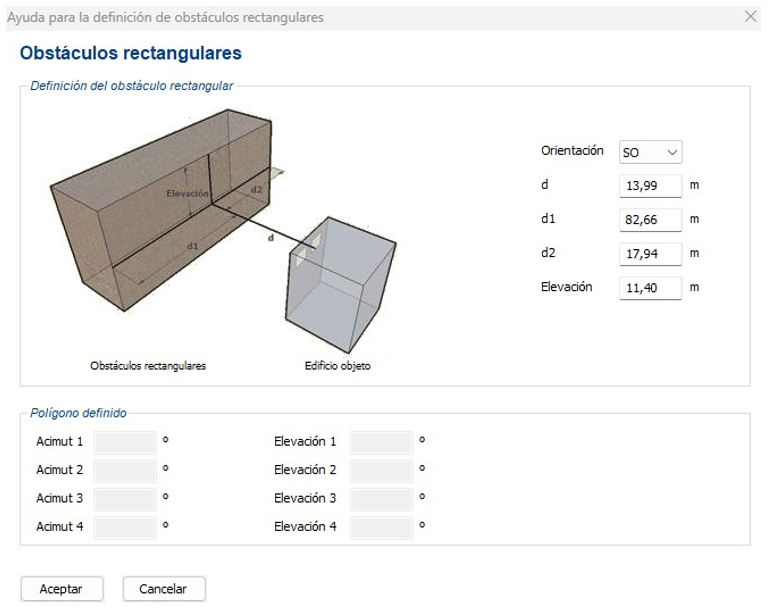Focus the Acimut 4 field
The image size is (768, 611).
[x=125, y=528]
